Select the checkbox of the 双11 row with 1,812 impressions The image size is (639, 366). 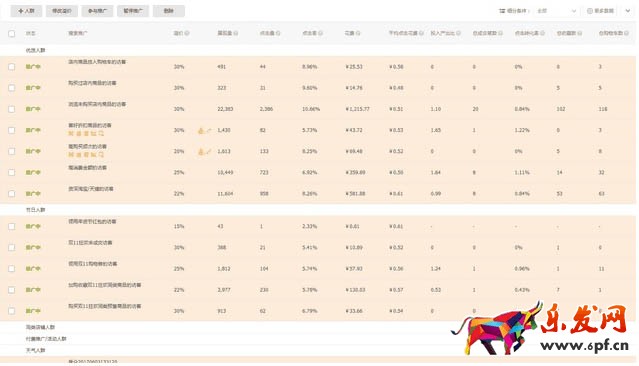click(12, 269)
